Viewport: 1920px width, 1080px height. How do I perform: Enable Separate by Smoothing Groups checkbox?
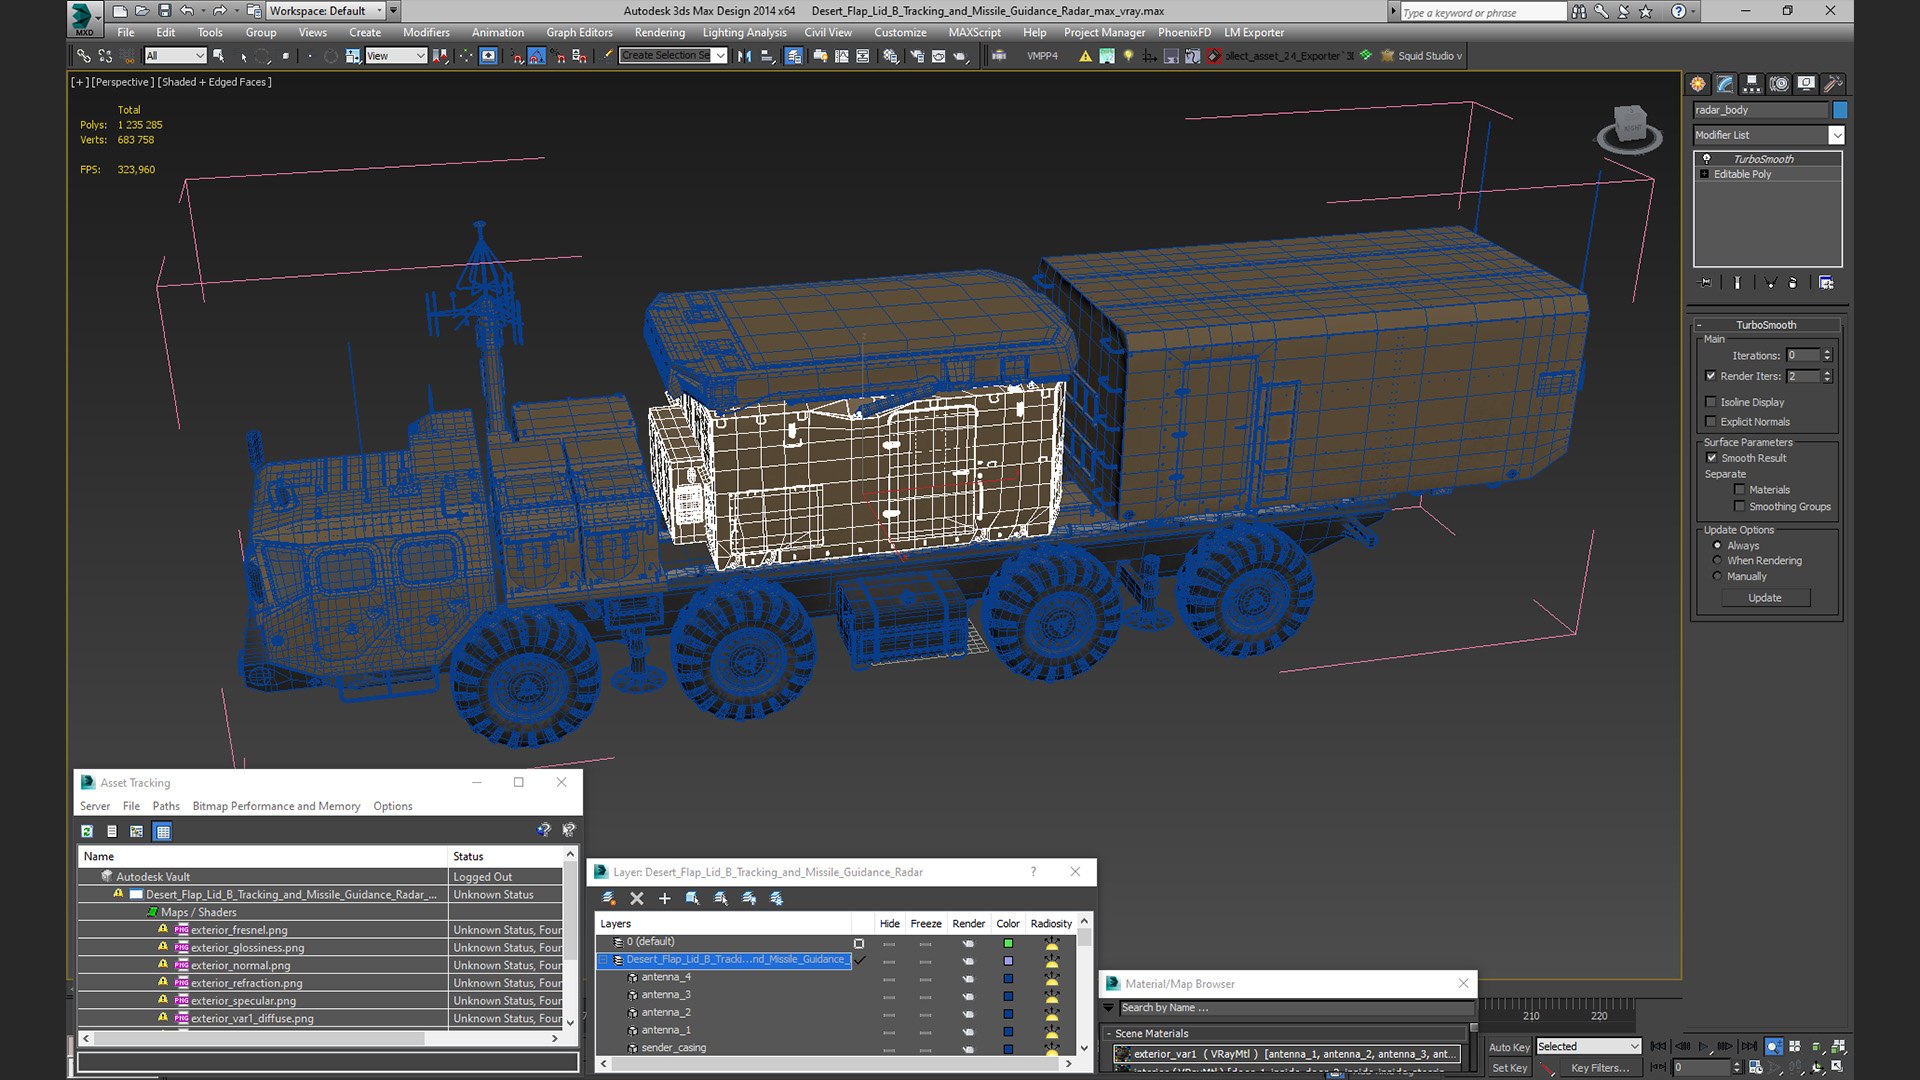pyautogui.click(x=1739, y=507)
